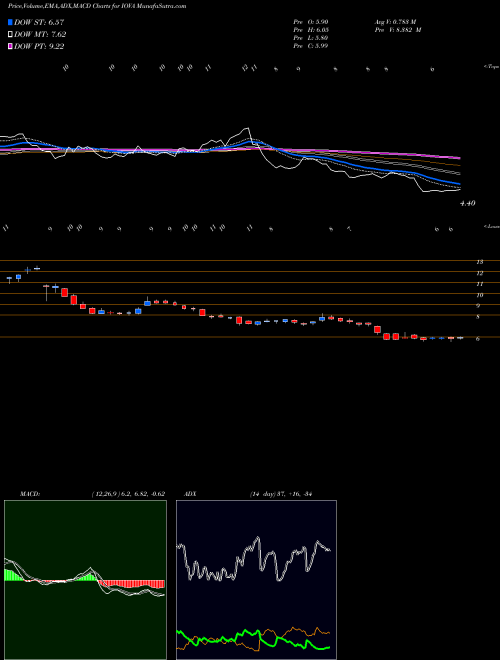Click the chart title mentioning MunafaSutra.com
Viewport: 500px width, 660px height.
tap(97, 6)
